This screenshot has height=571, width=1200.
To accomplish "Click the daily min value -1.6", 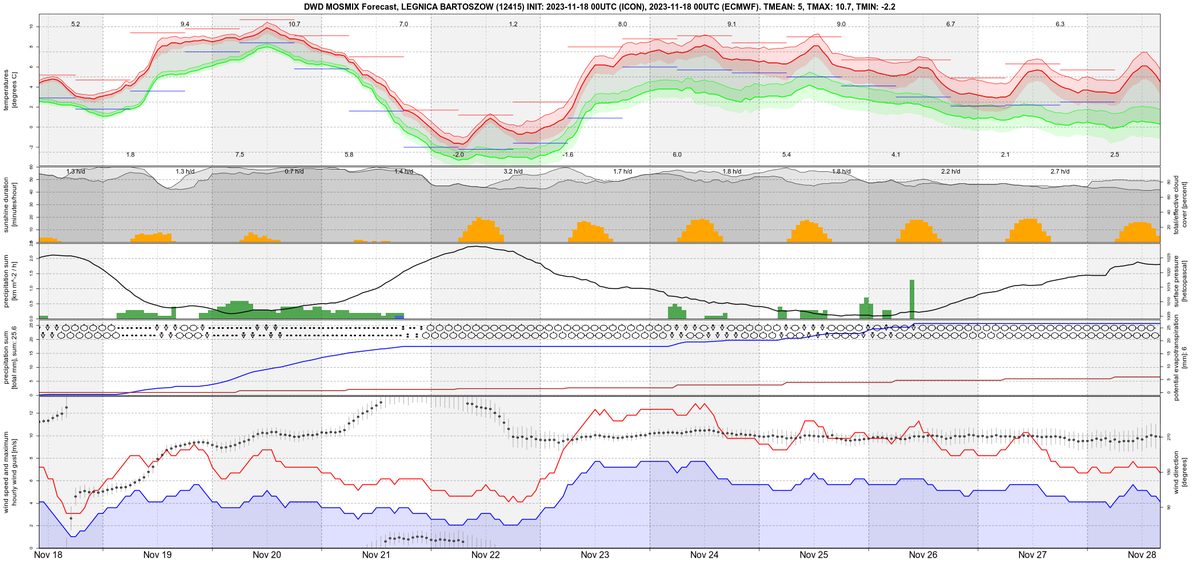I will pos(567,155).
